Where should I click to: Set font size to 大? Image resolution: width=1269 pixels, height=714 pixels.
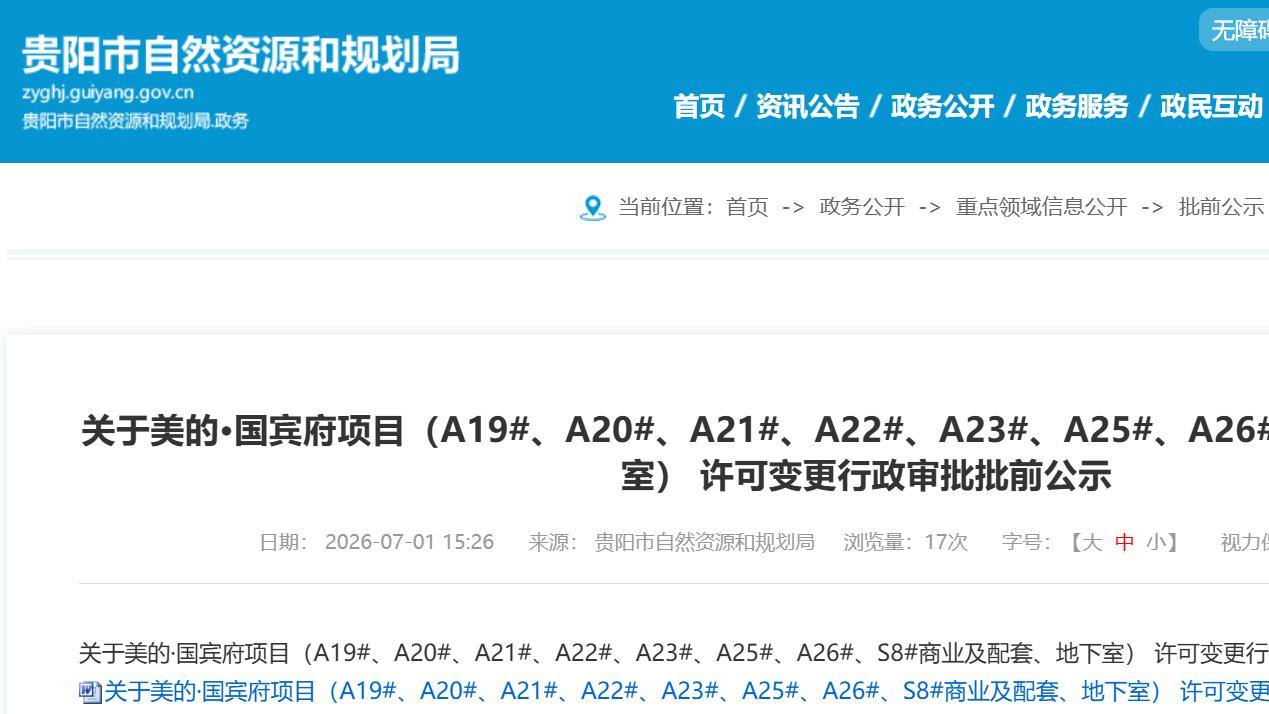[x=1092, y=542]
